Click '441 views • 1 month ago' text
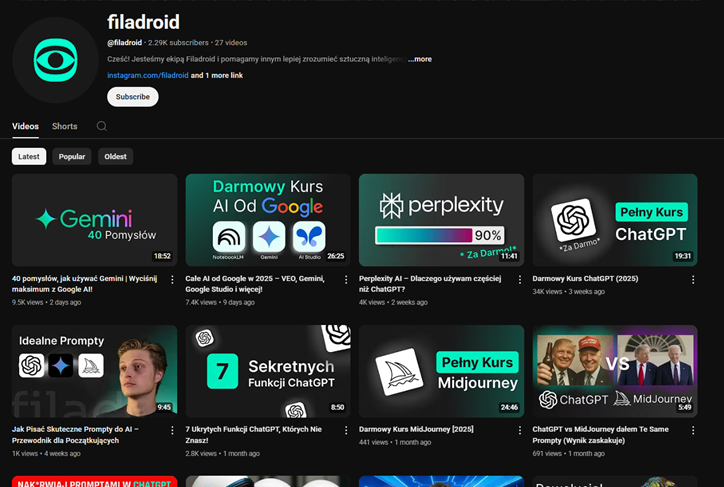The height and width of the screenshot is (487, 724). click(x=395, y=442)
